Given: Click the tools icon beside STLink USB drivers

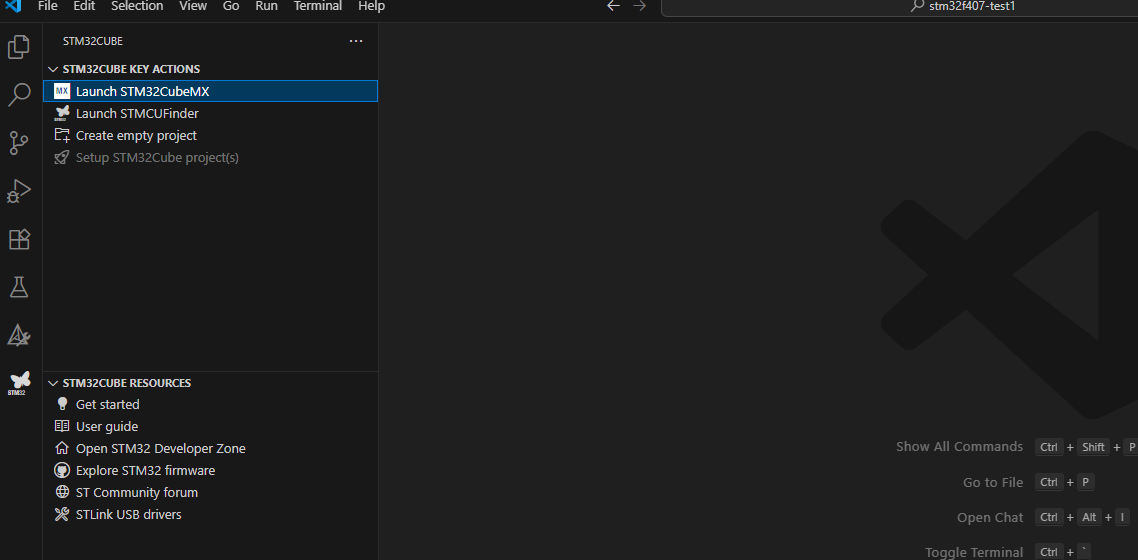Looking at the screenshot, I should point(62,514).
